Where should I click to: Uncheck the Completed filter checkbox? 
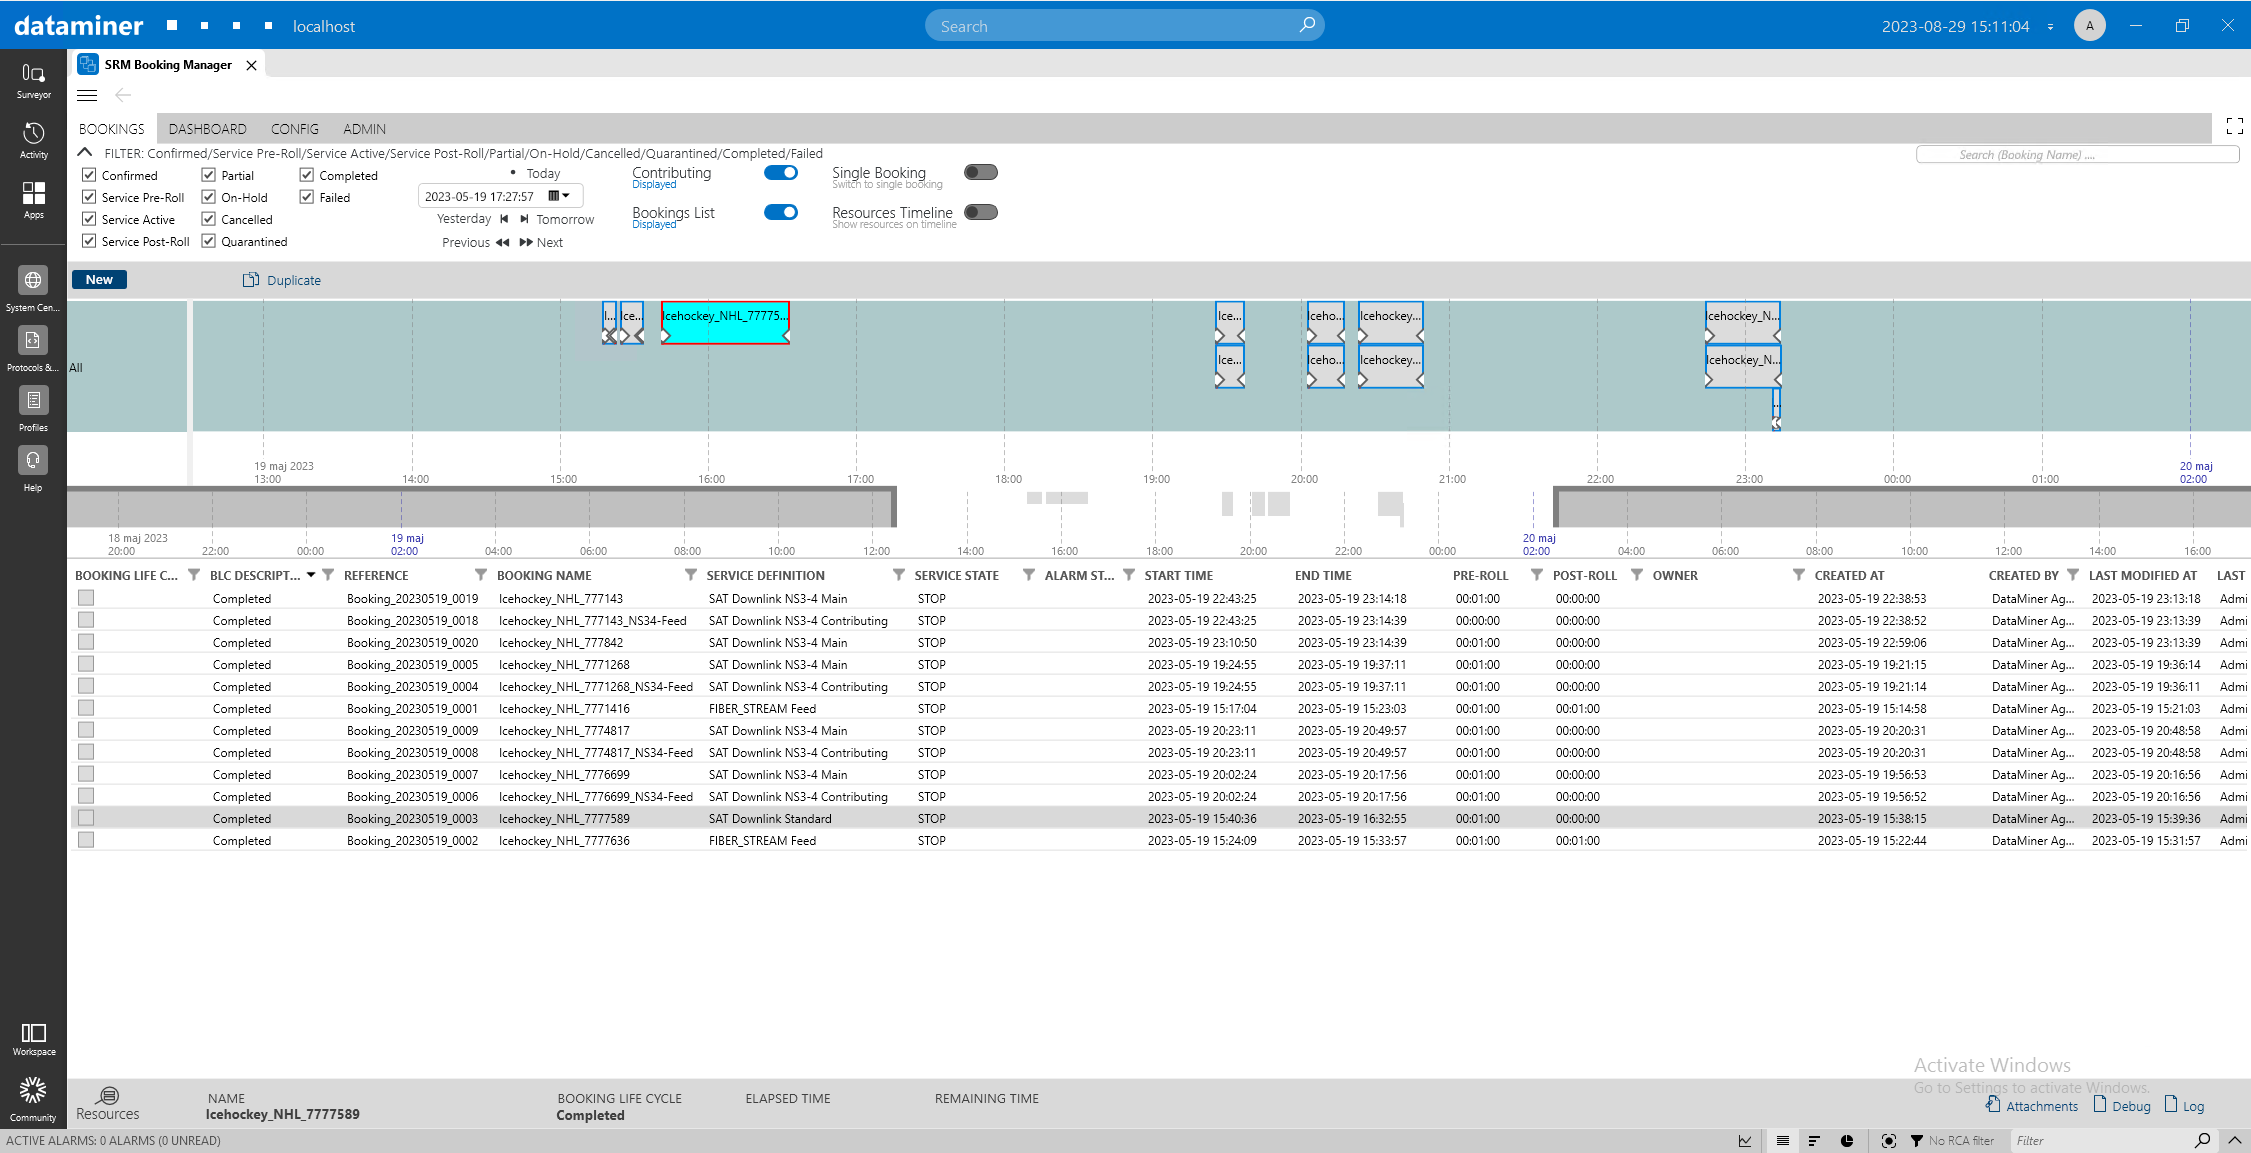307,175
